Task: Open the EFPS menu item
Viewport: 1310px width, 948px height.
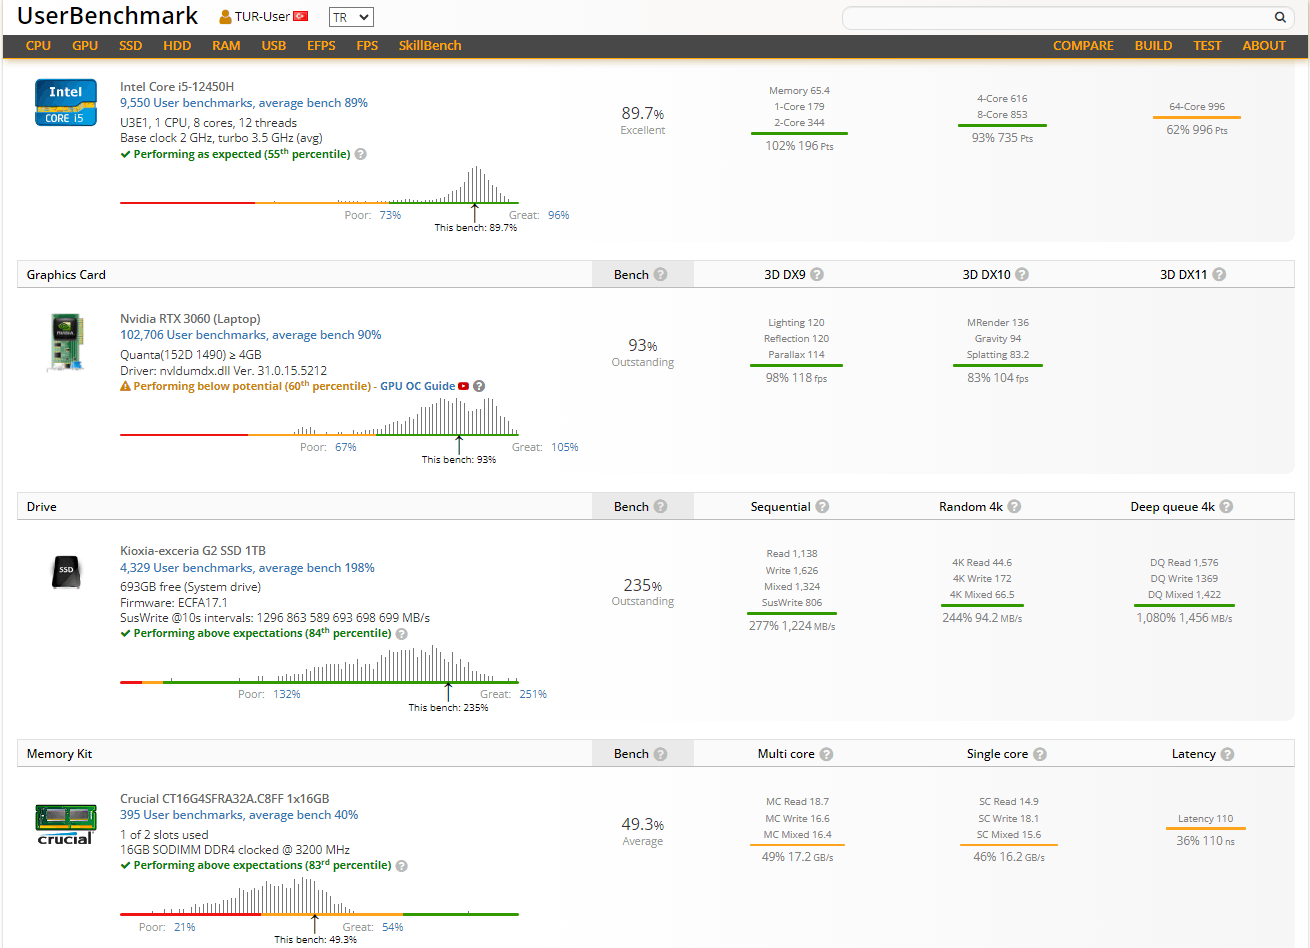Action: 321,45
